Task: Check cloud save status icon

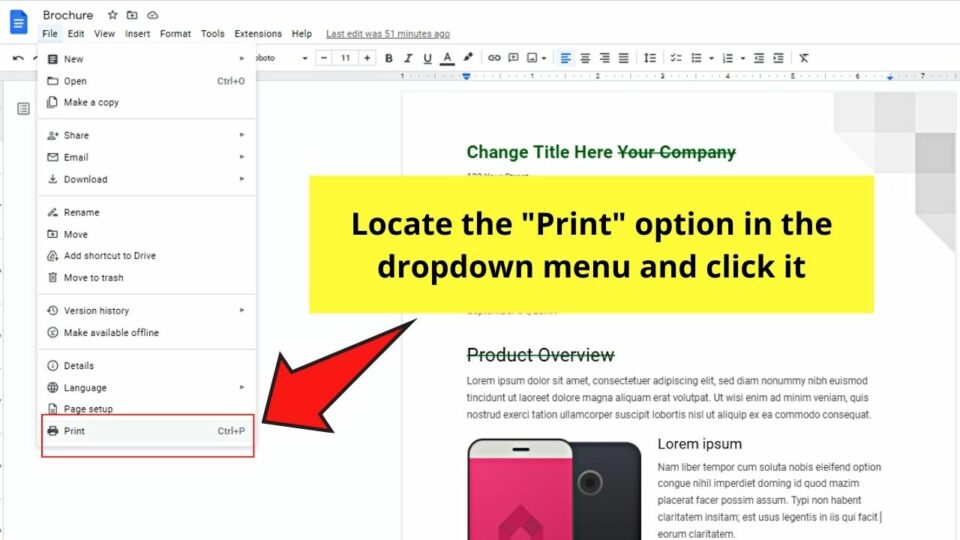Action: (152, 15)
